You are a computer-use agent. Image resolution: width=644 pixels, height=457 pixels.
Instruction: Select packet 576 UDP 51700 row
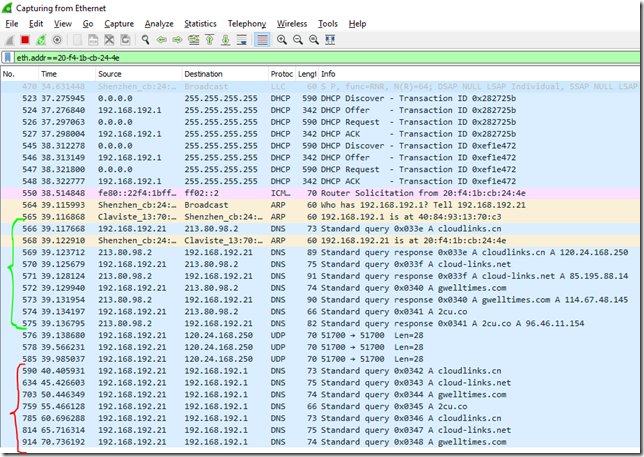320,335
